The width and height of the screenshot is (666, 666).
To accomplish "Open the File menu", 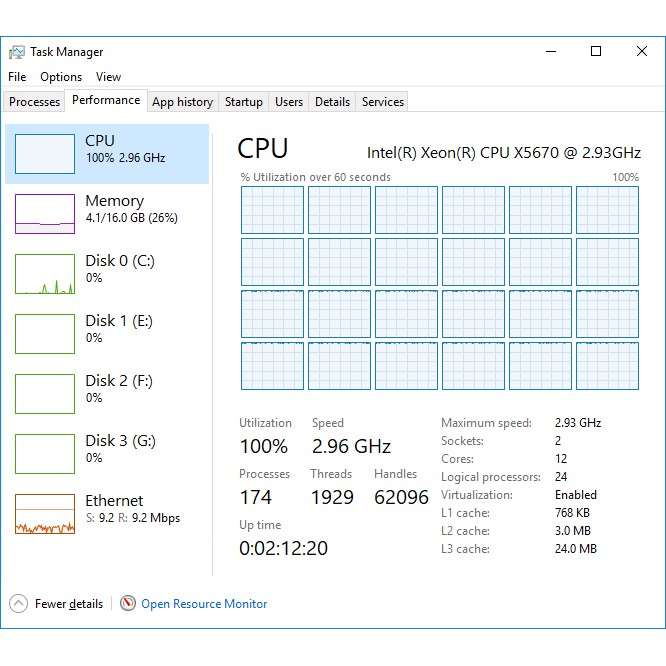I will tap(17, 77).
